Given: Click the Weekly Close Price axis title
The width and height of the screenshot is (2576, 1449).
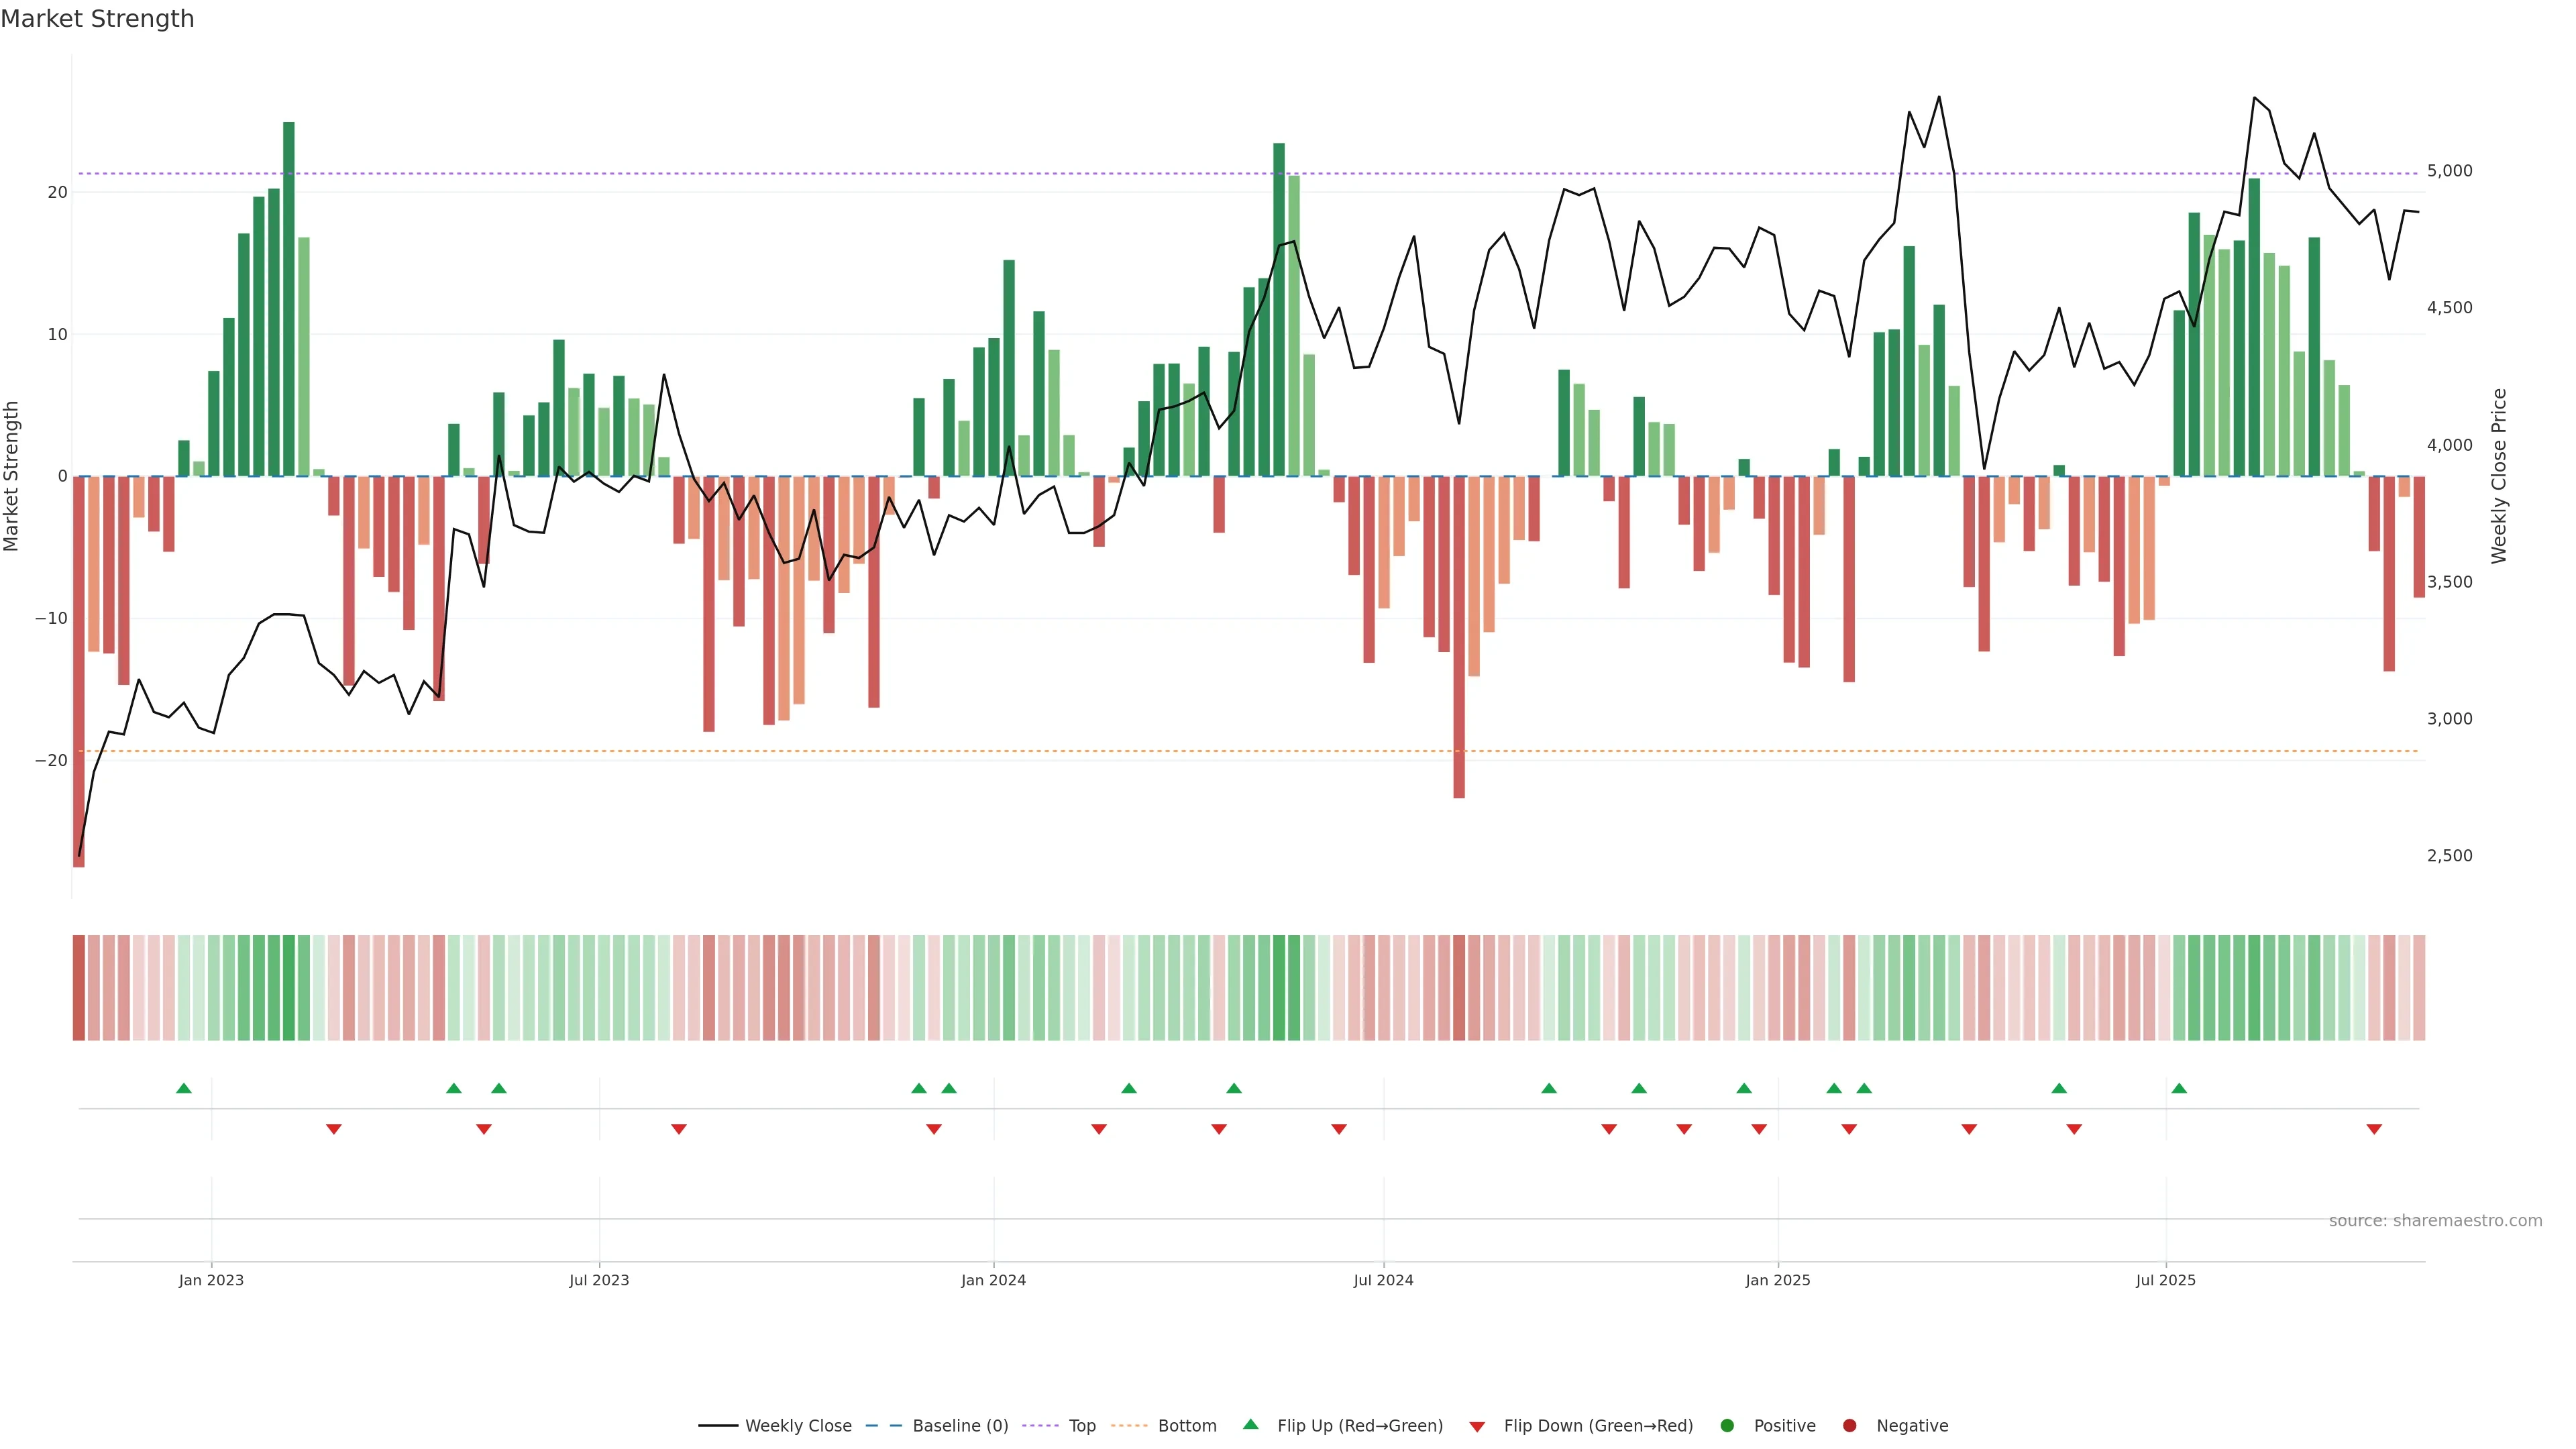Looking at the screenshot, I should coord(2499,476).
